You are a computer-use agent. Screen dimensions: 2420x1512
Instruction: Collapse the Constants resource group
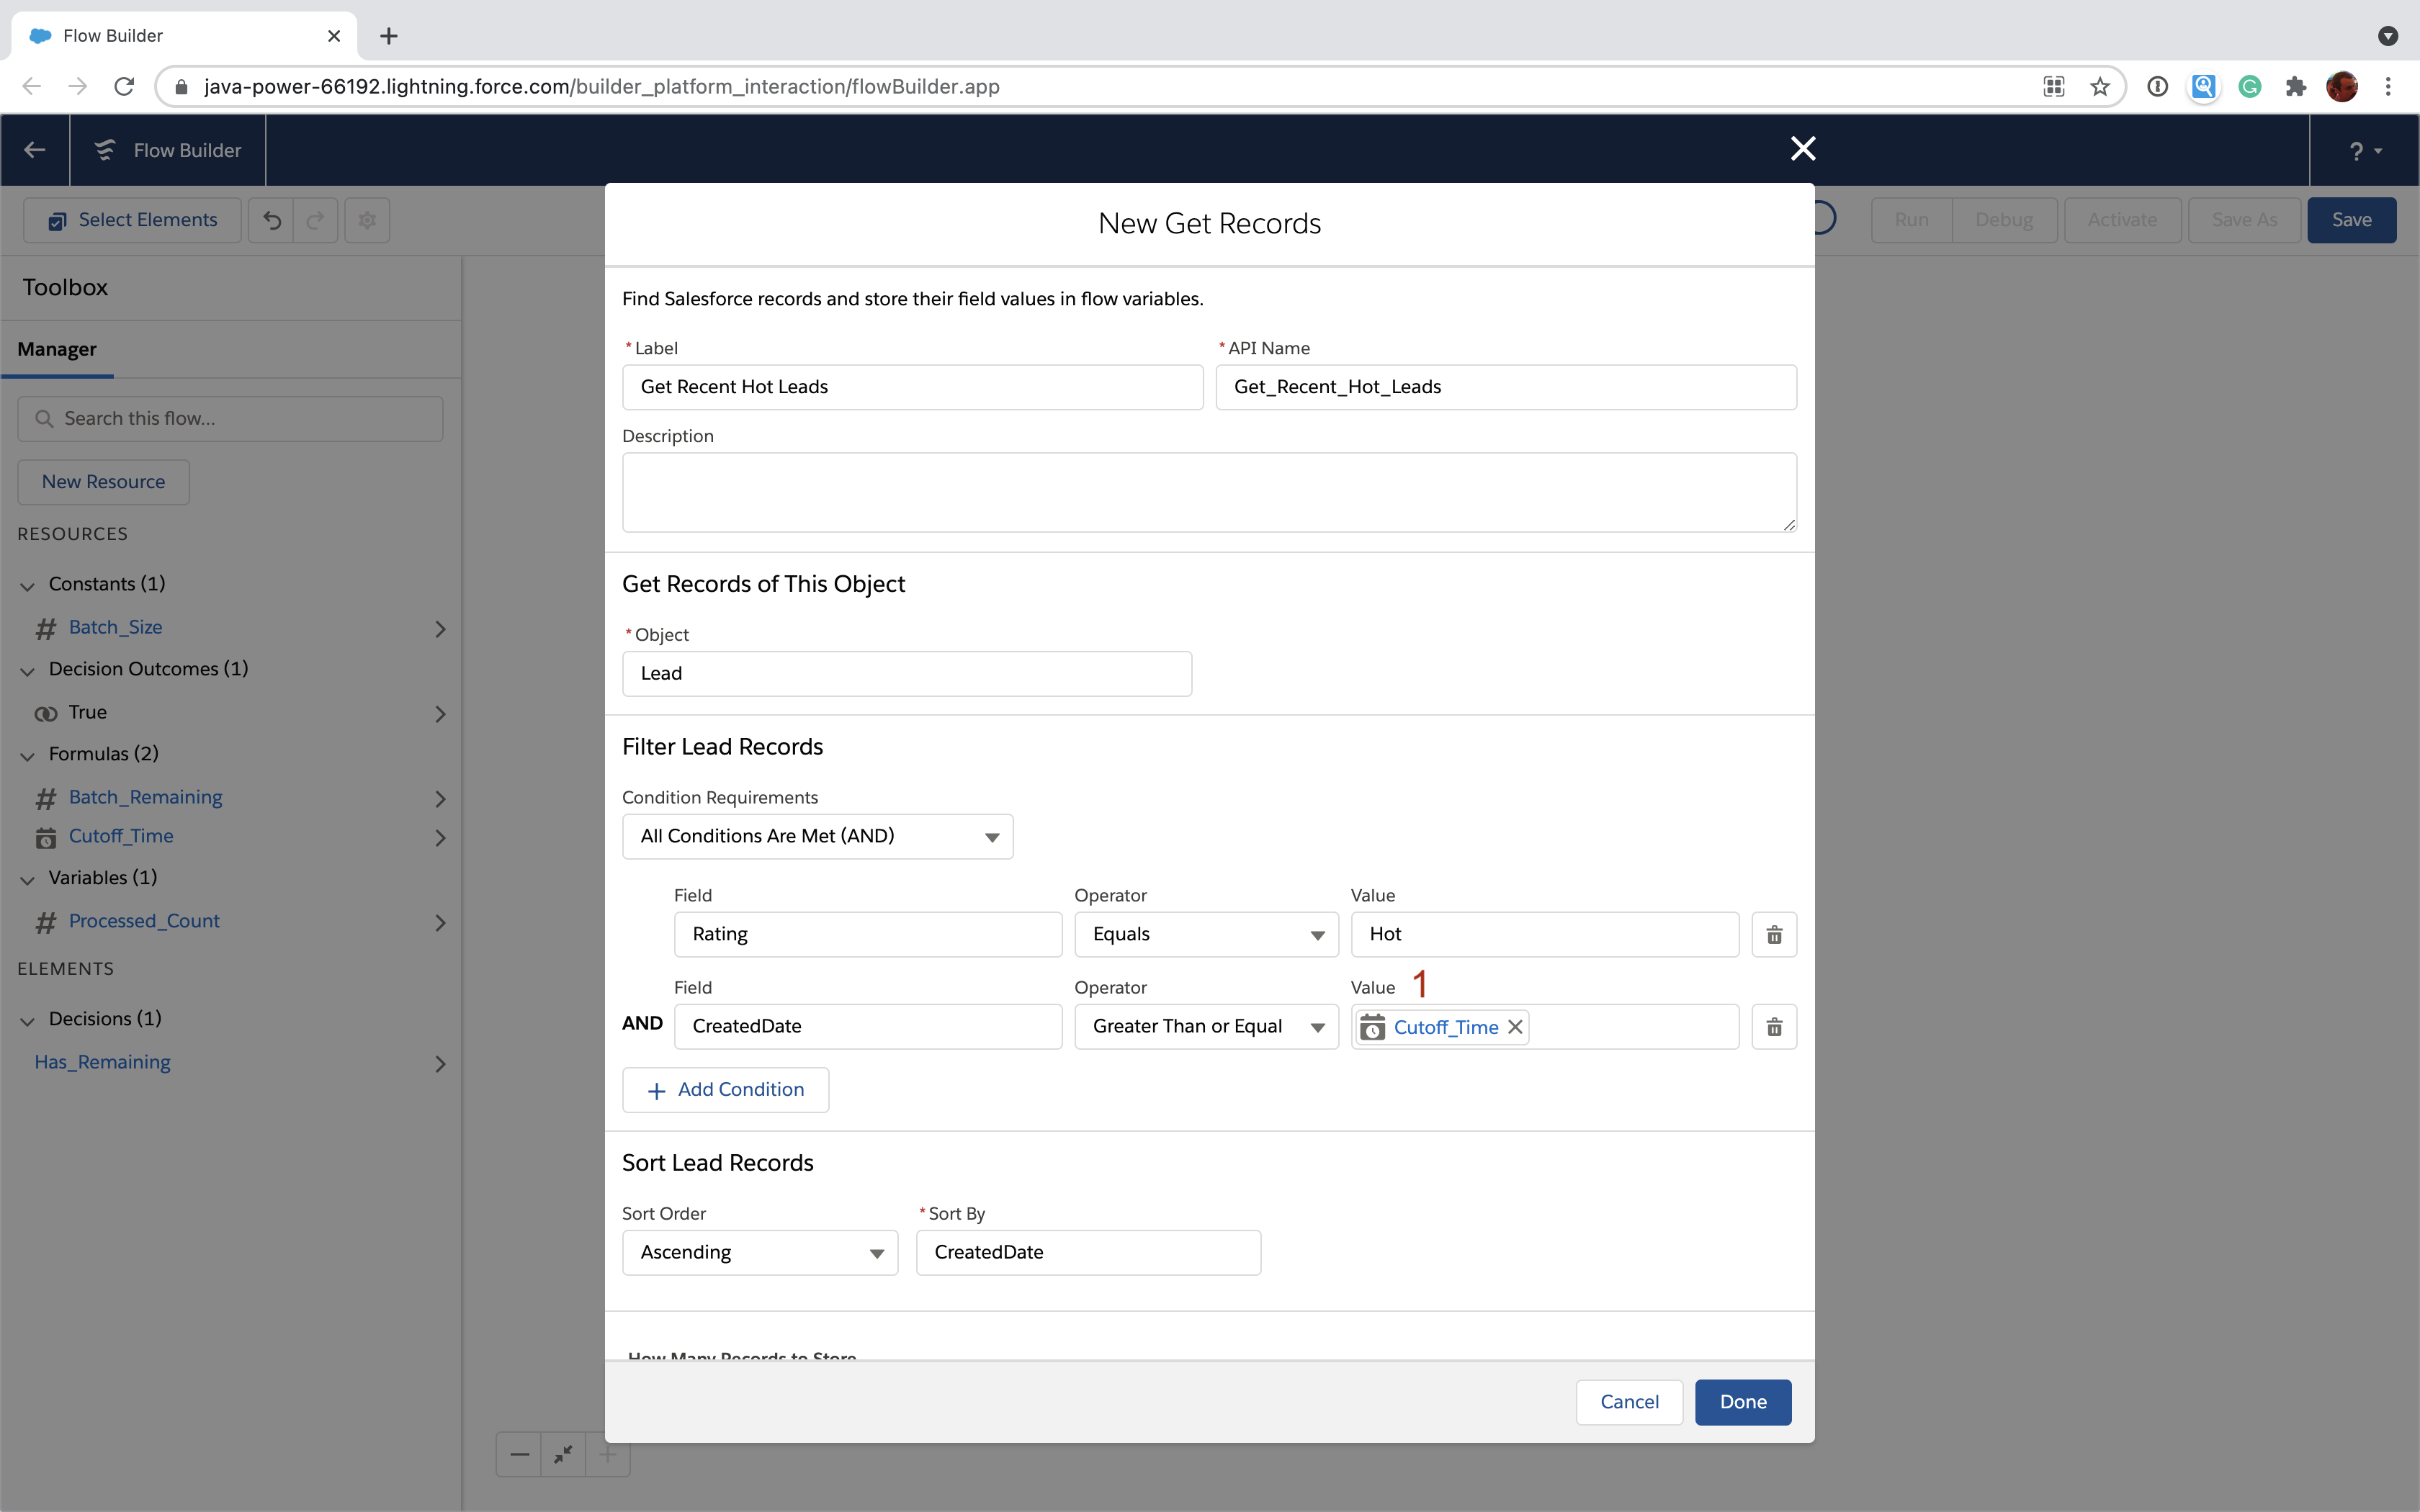coord(28,585)
